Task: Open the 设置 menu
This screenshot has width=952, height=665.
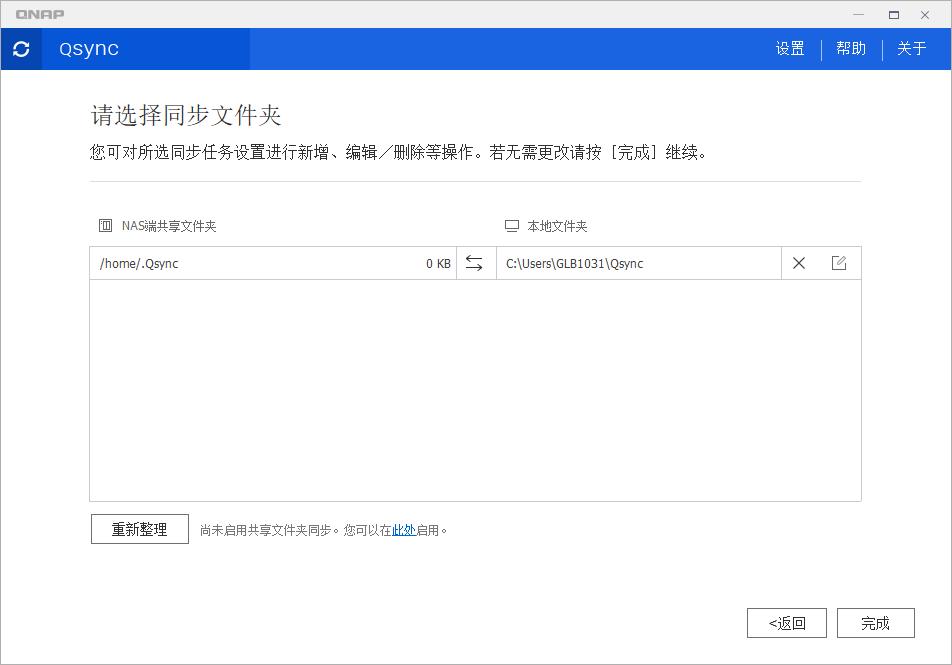Action: 789,48
